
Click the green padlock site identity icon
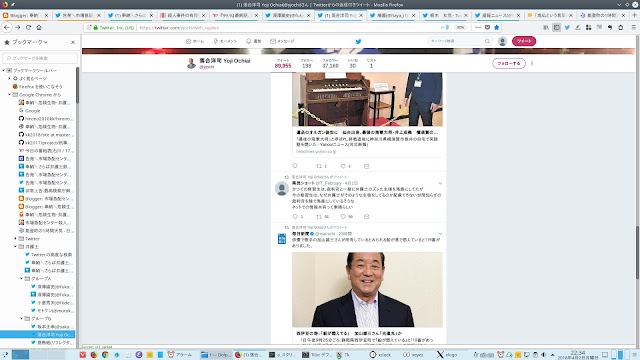point(96,28)
